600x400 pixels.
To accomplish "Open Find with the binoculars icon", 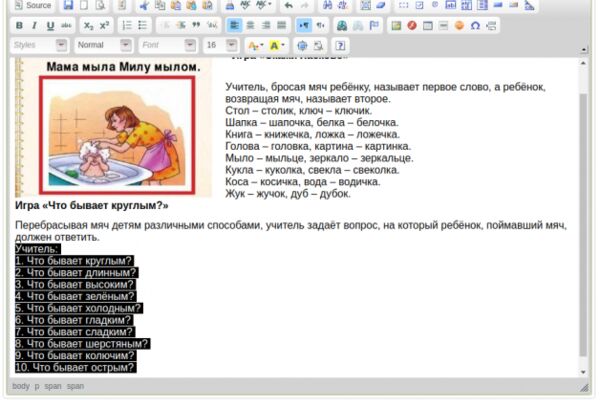I will (327, 5).
